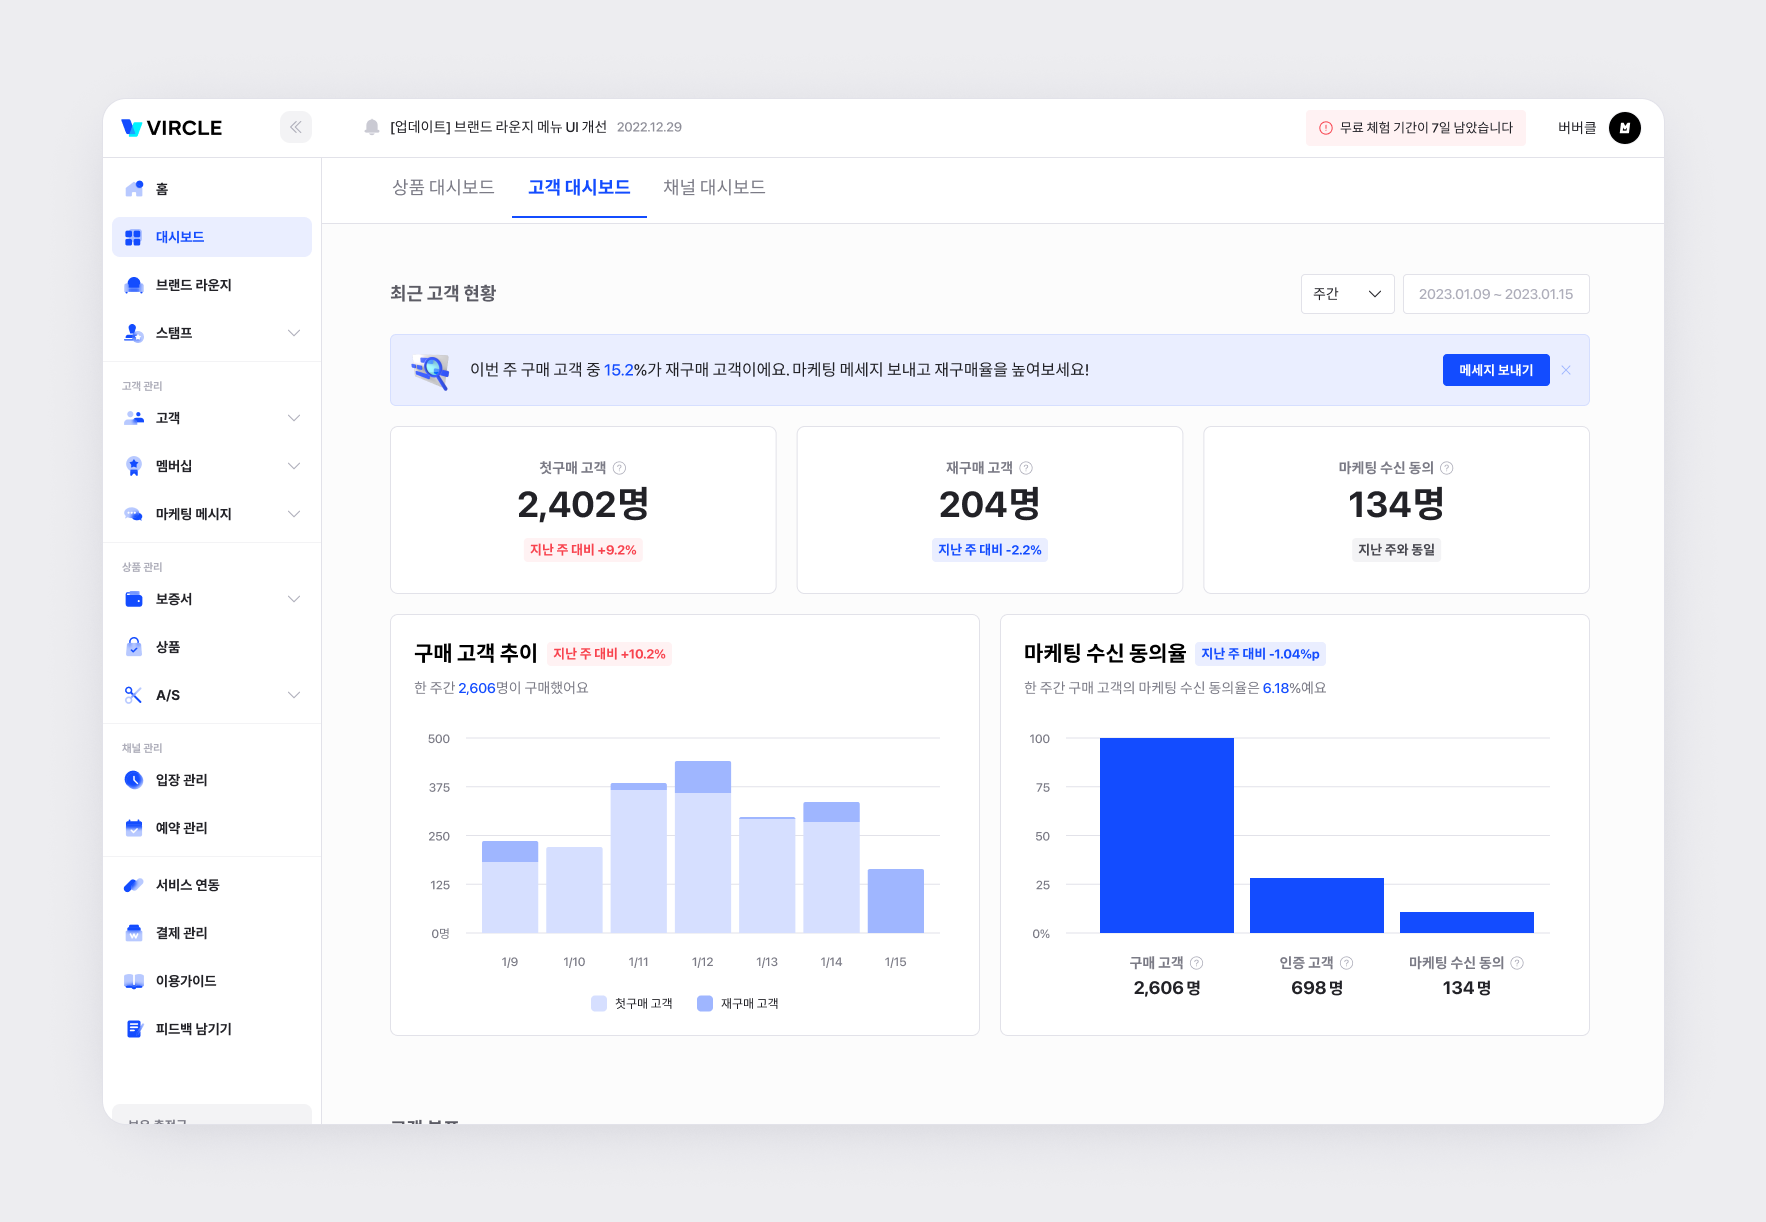This screenshot has width=1766, height=1222.
Task: Click the 브랜드 라운지 sofa icon
Action: pos(134,285)
